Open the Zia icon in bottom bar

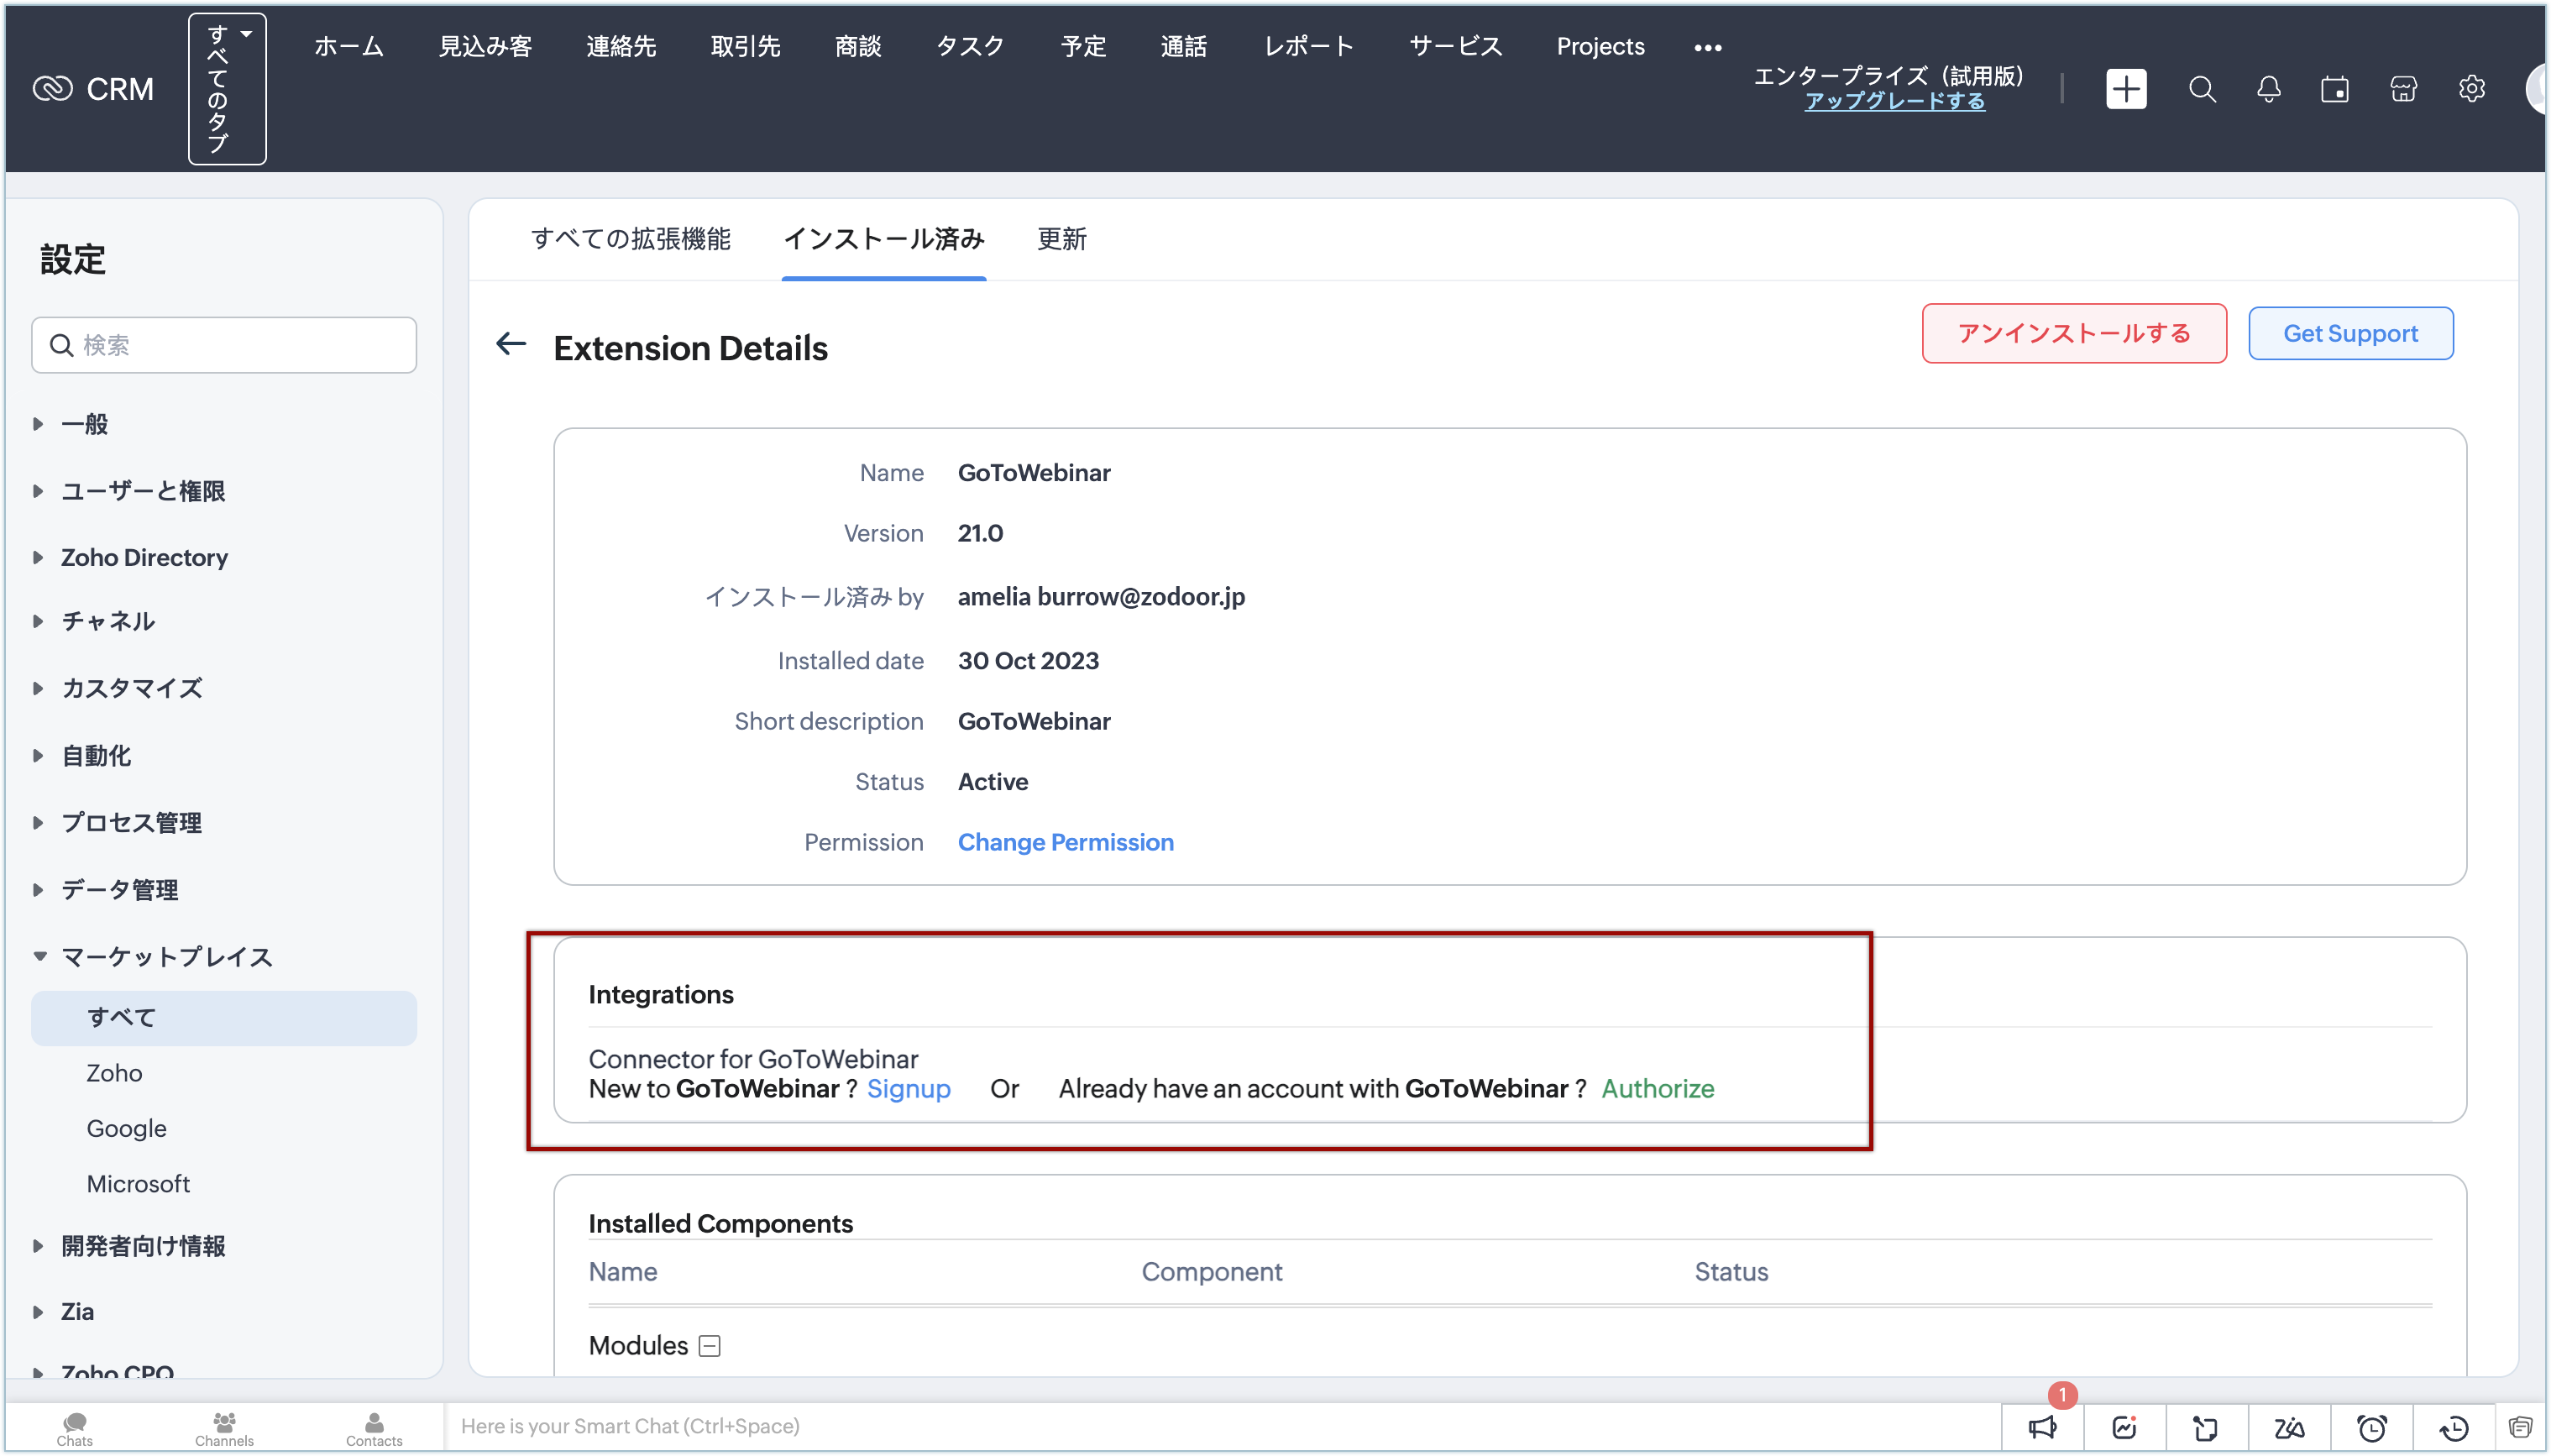pos(2289,1427)
